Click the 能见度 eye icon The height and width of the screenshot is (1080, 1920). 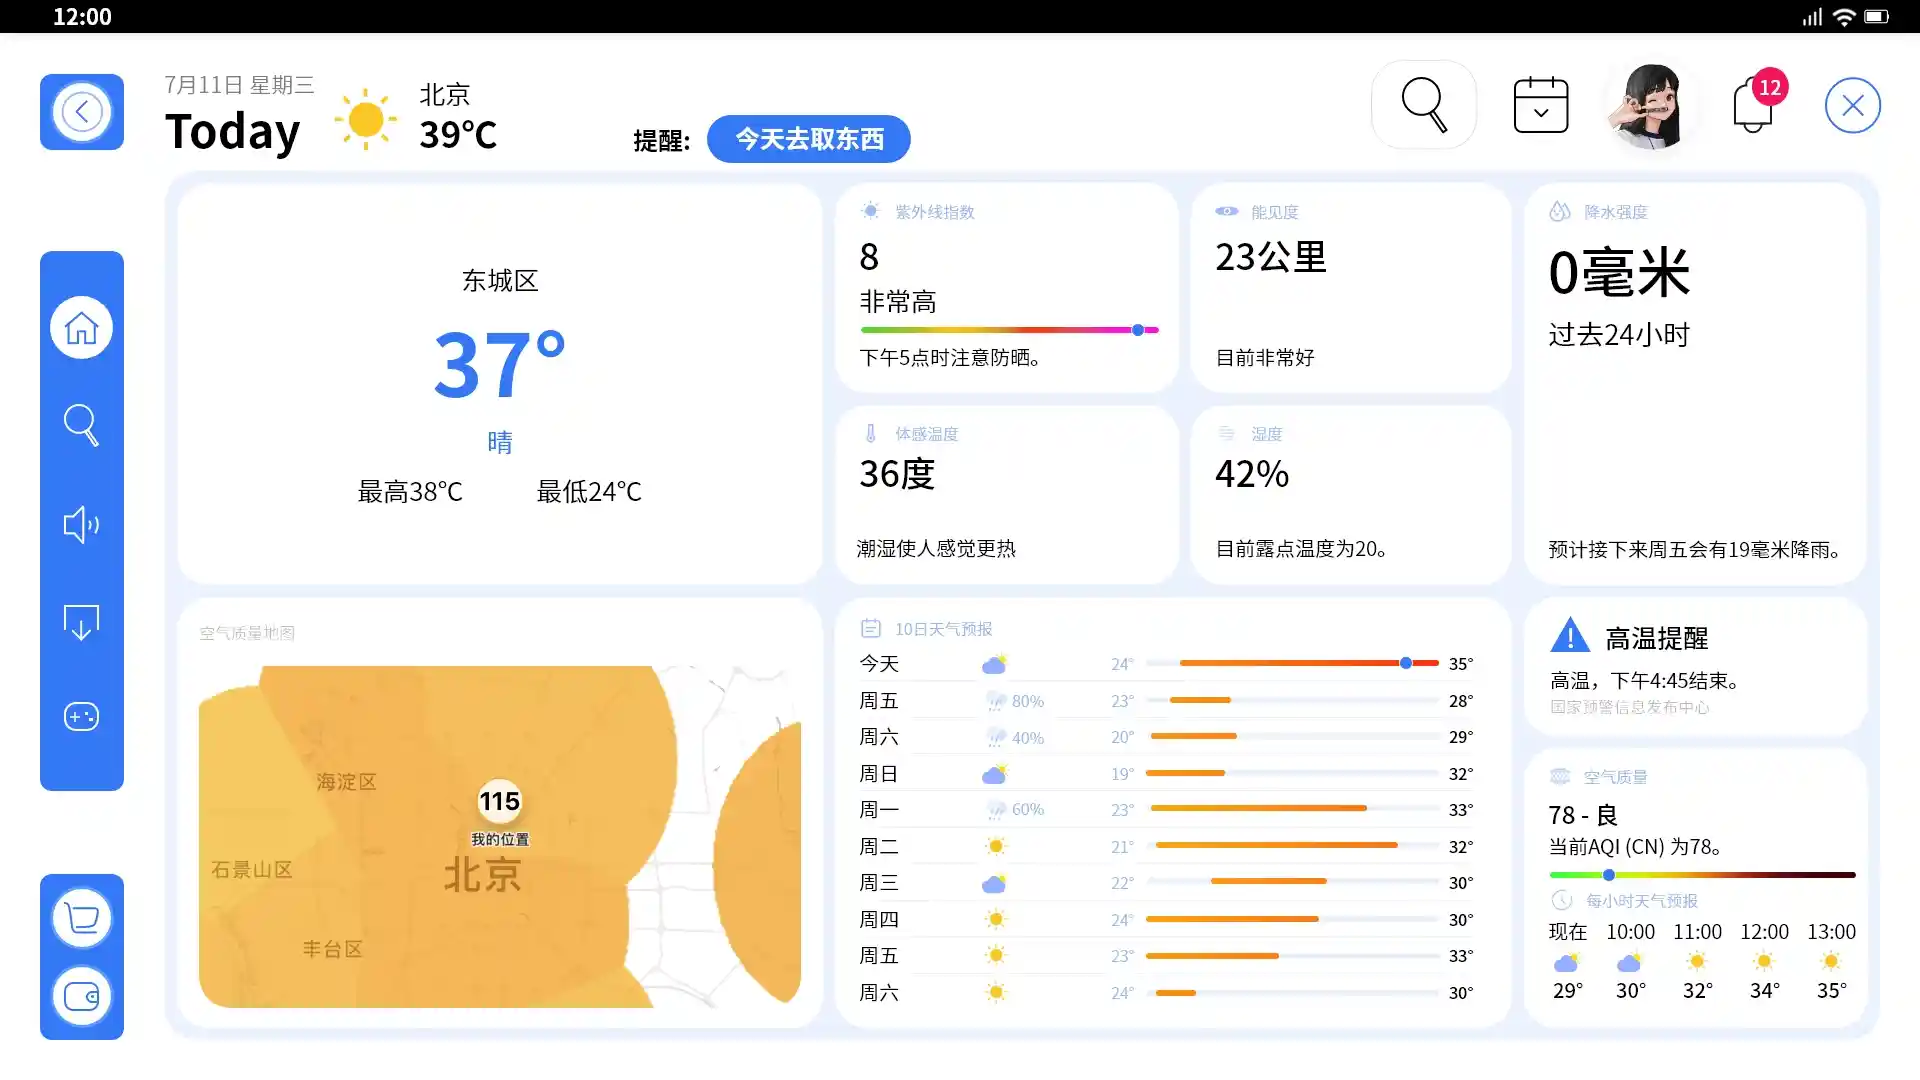point(1227,211)
